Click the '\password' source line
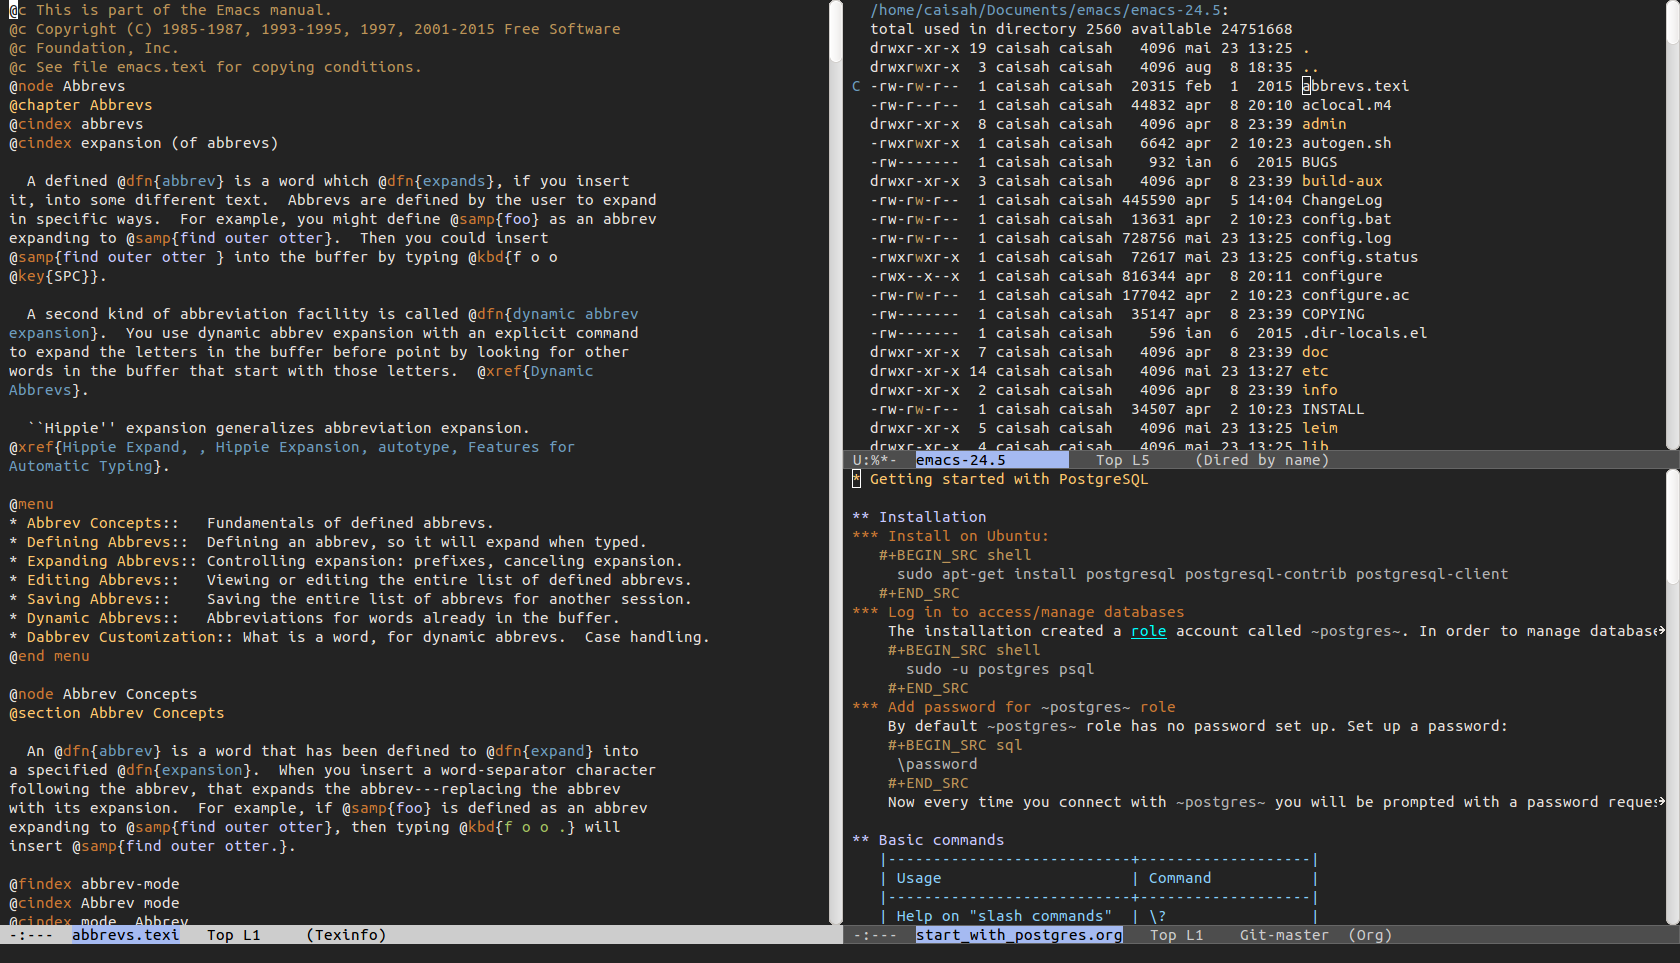 point(937,764)
